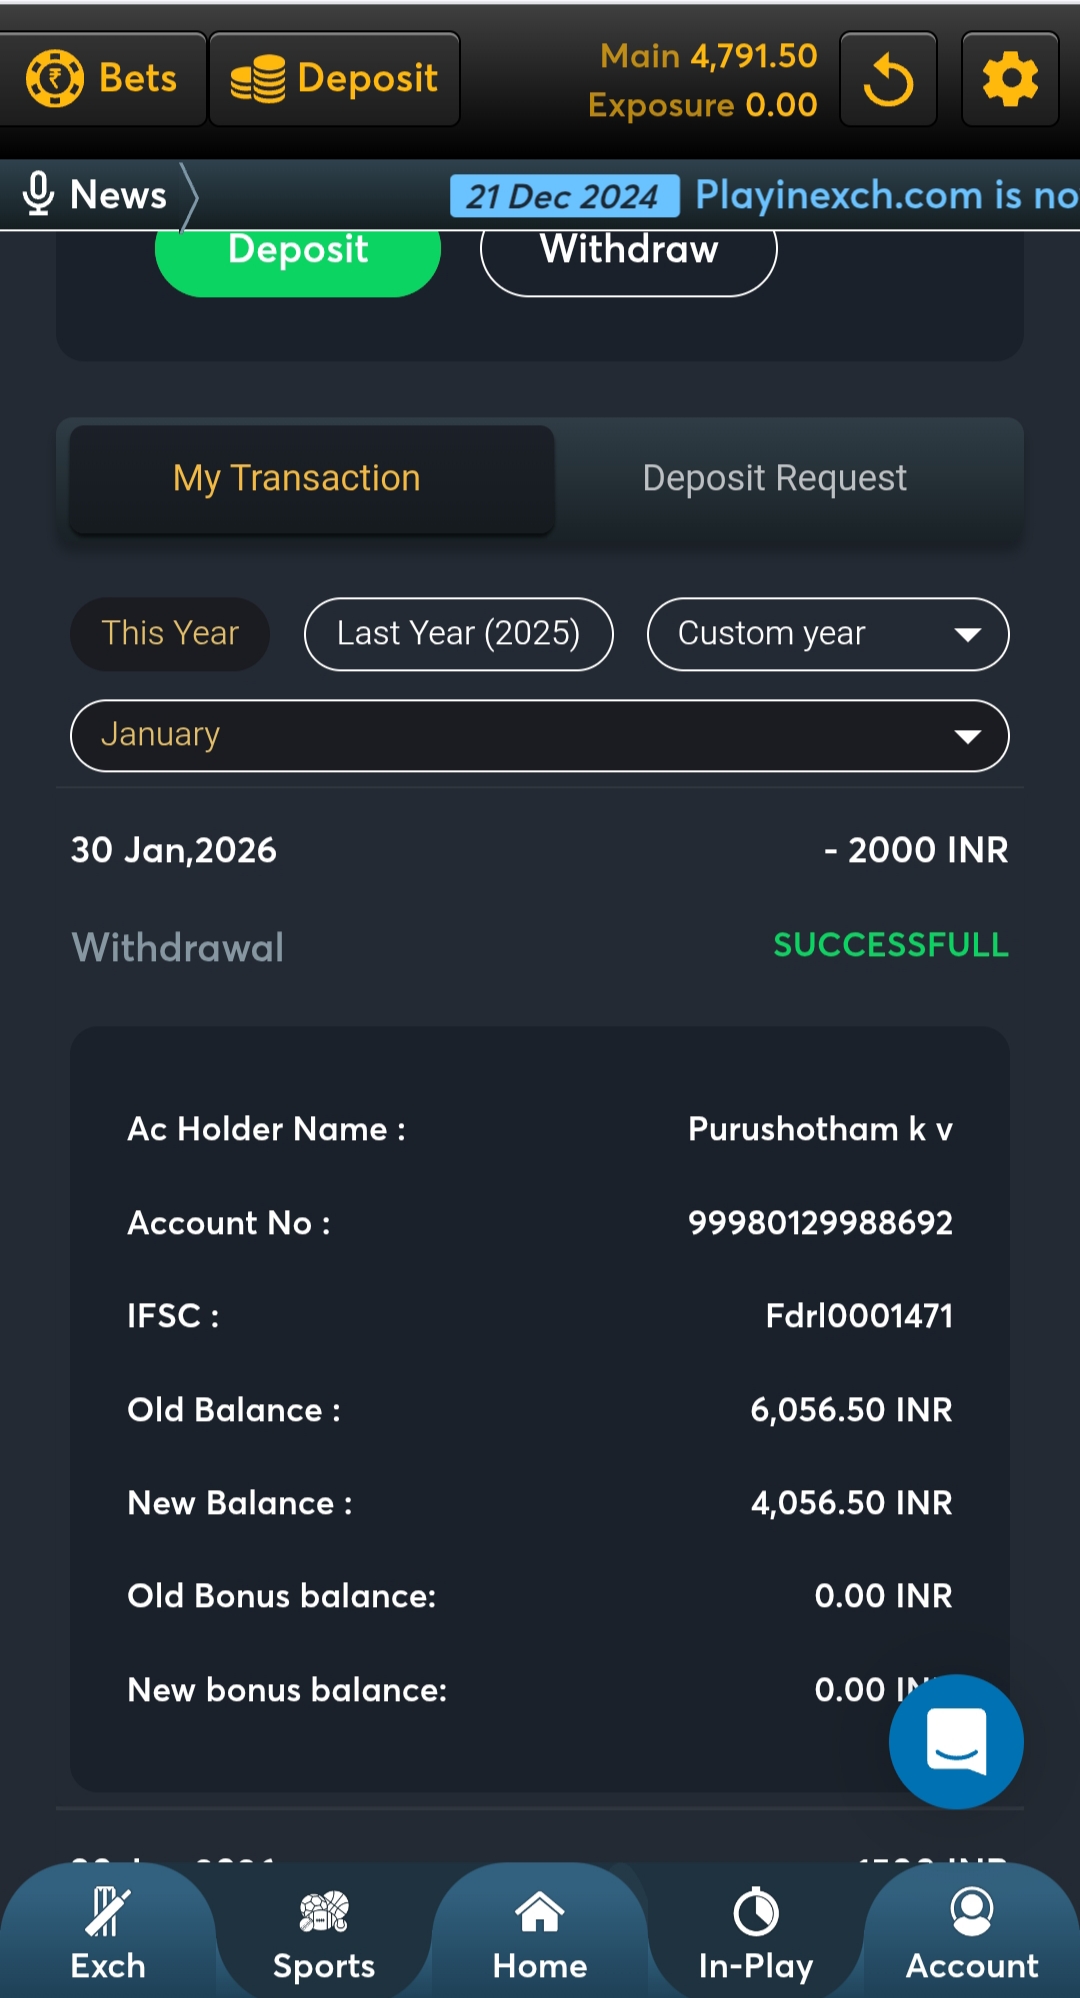
Task: Click the refresh balance icon
Action: (x=888, y=80)
